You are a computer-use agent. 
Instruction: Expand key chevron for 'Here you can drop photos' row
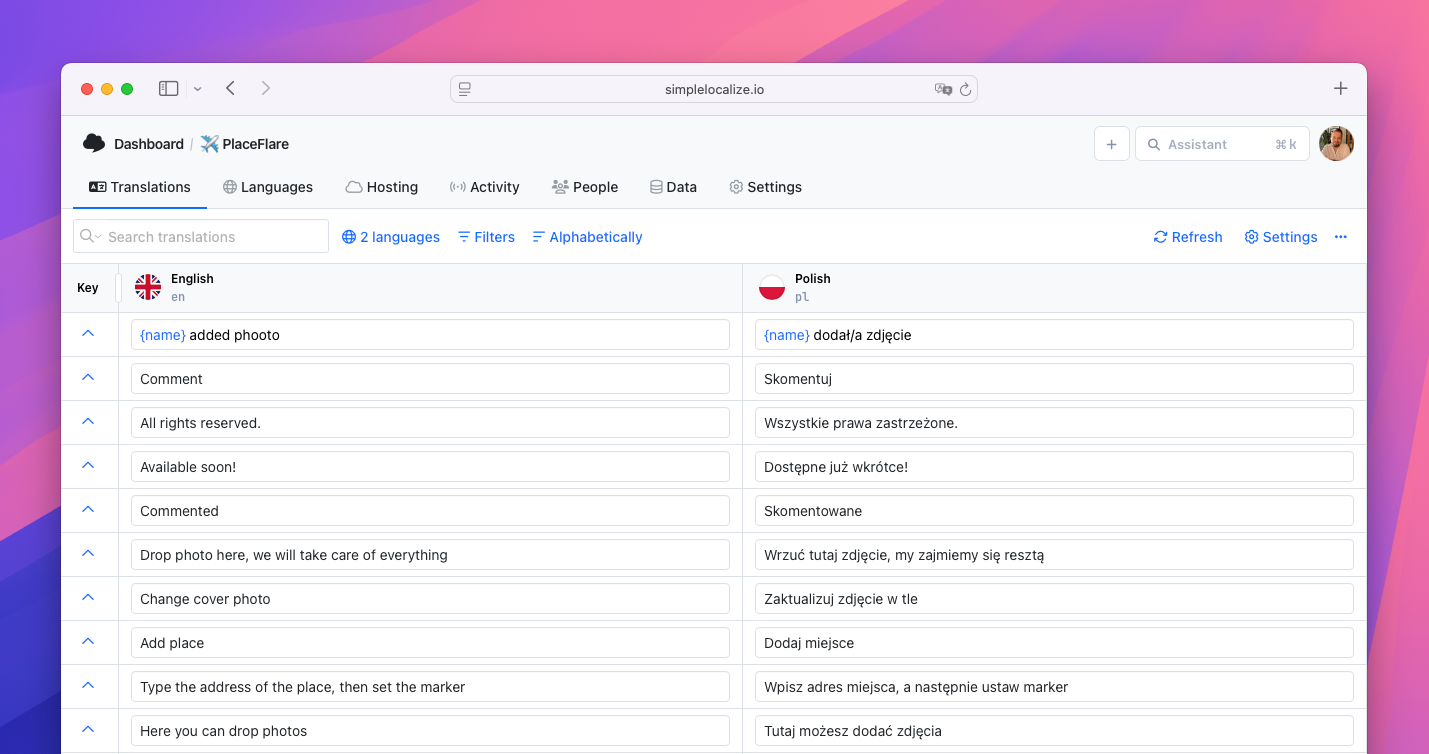(x=88, y=729)
